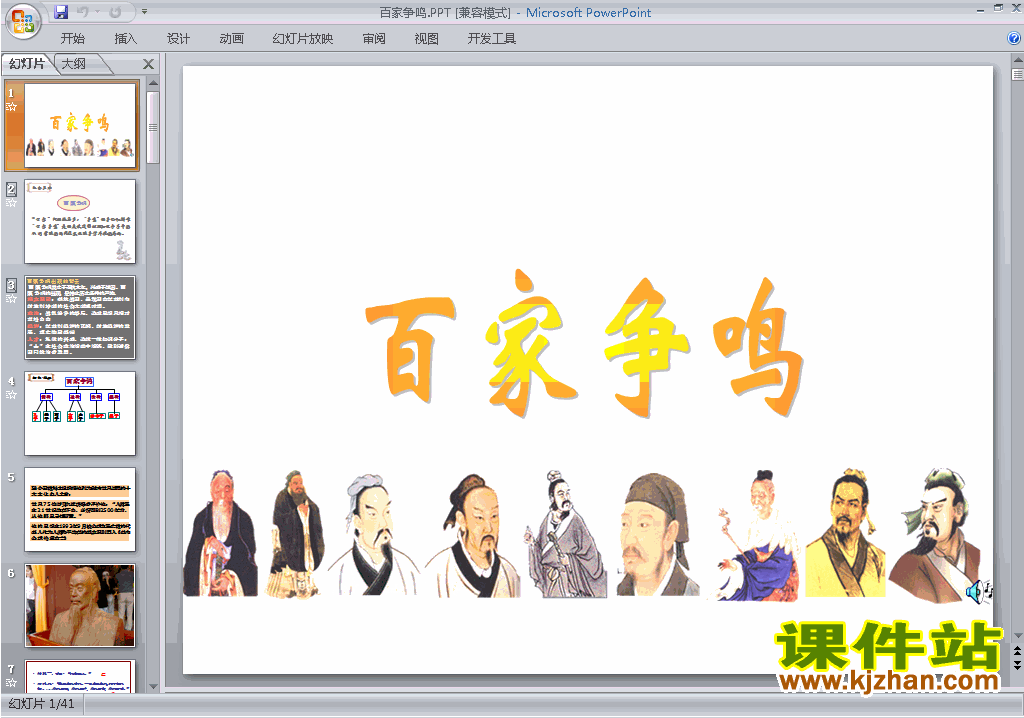Switch to the 开始 ribbon tab
The image size is (1024, 718).
pos(72,39)
